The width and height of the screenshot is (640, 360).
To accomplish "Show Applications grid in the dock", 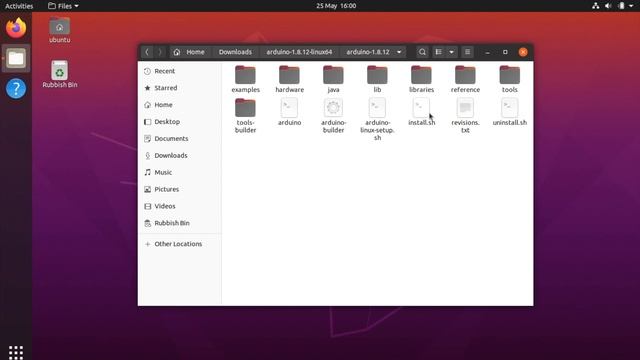I will [x=16, y=352].
